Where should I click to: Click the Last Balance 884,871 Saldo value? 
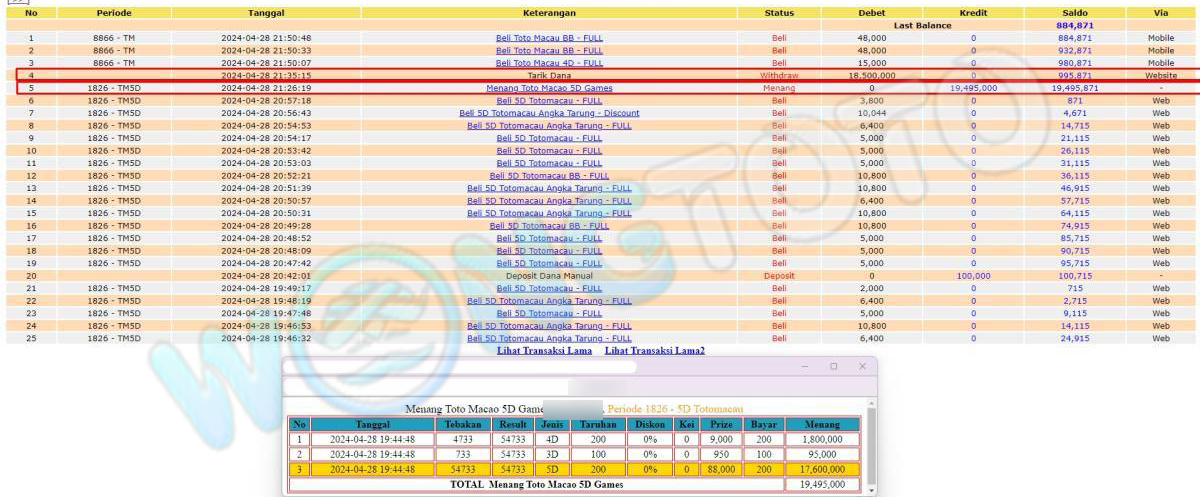[x=1074, y=25]
